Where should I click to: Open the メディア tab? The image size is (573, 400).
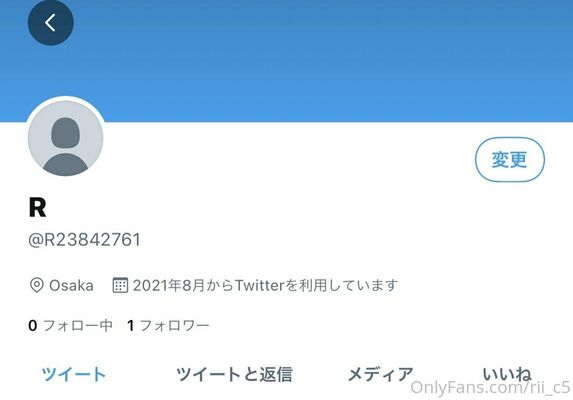tap(380, 374)
